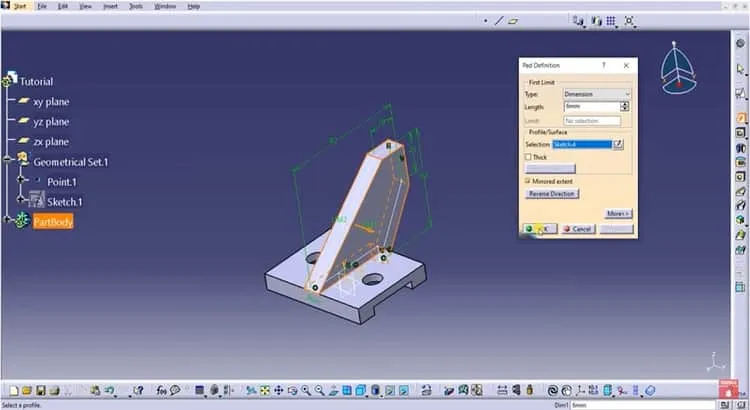Click the Fit All In icon
750x410 pixels.
[265, 391]
